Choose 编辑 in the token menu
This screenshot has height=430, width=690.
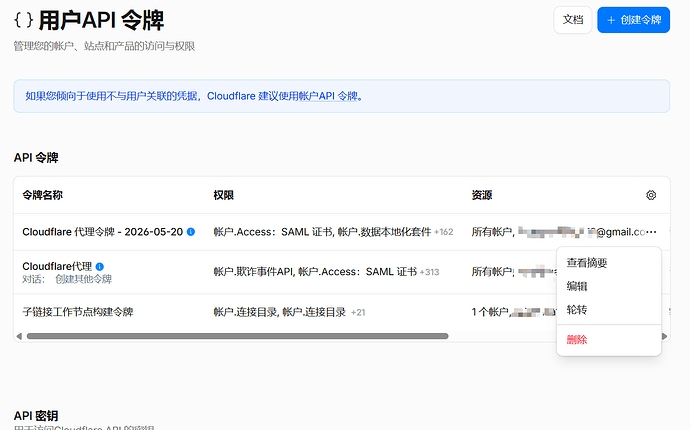[576, 286]
